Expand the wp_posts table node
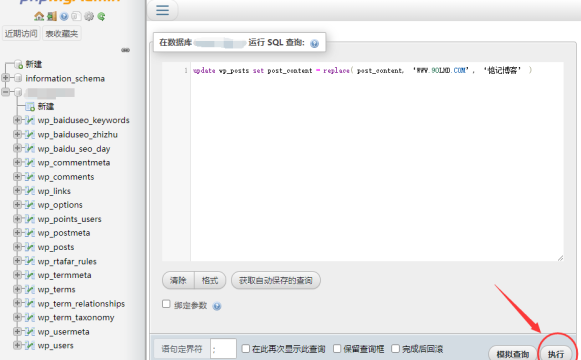The height and width of the screenshot is (360, 581). click(17, 246)
